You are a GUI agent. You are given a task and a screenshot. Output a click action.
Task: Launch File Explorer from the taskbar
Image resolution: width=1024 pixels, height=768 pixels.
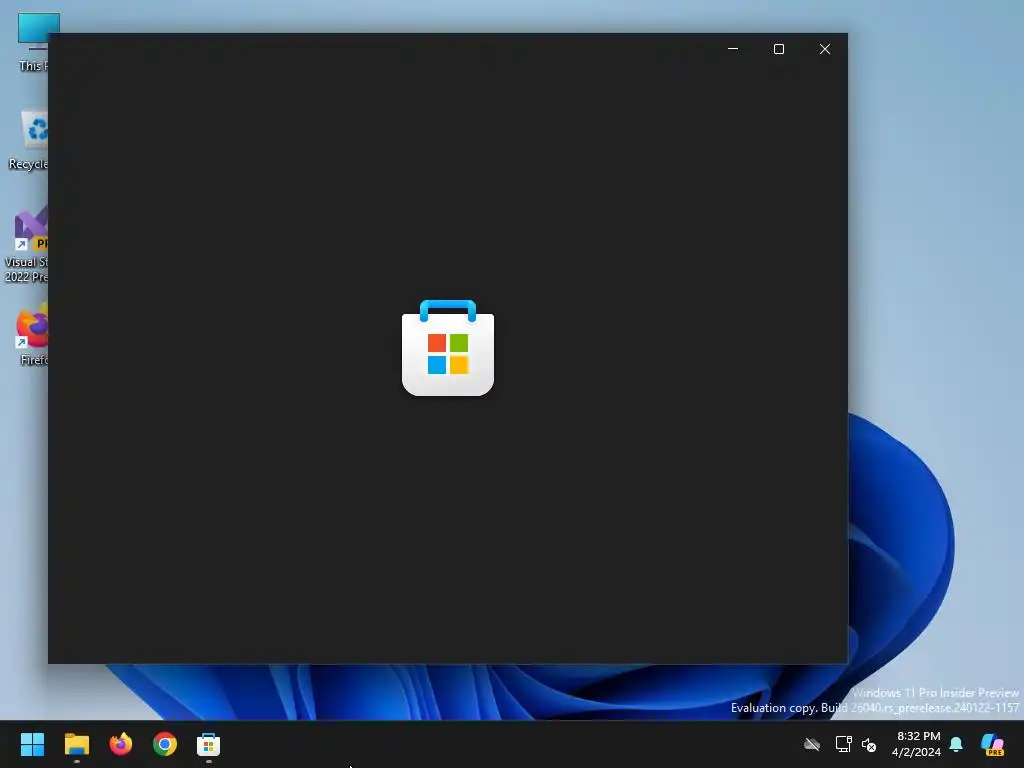click(76, 744)
